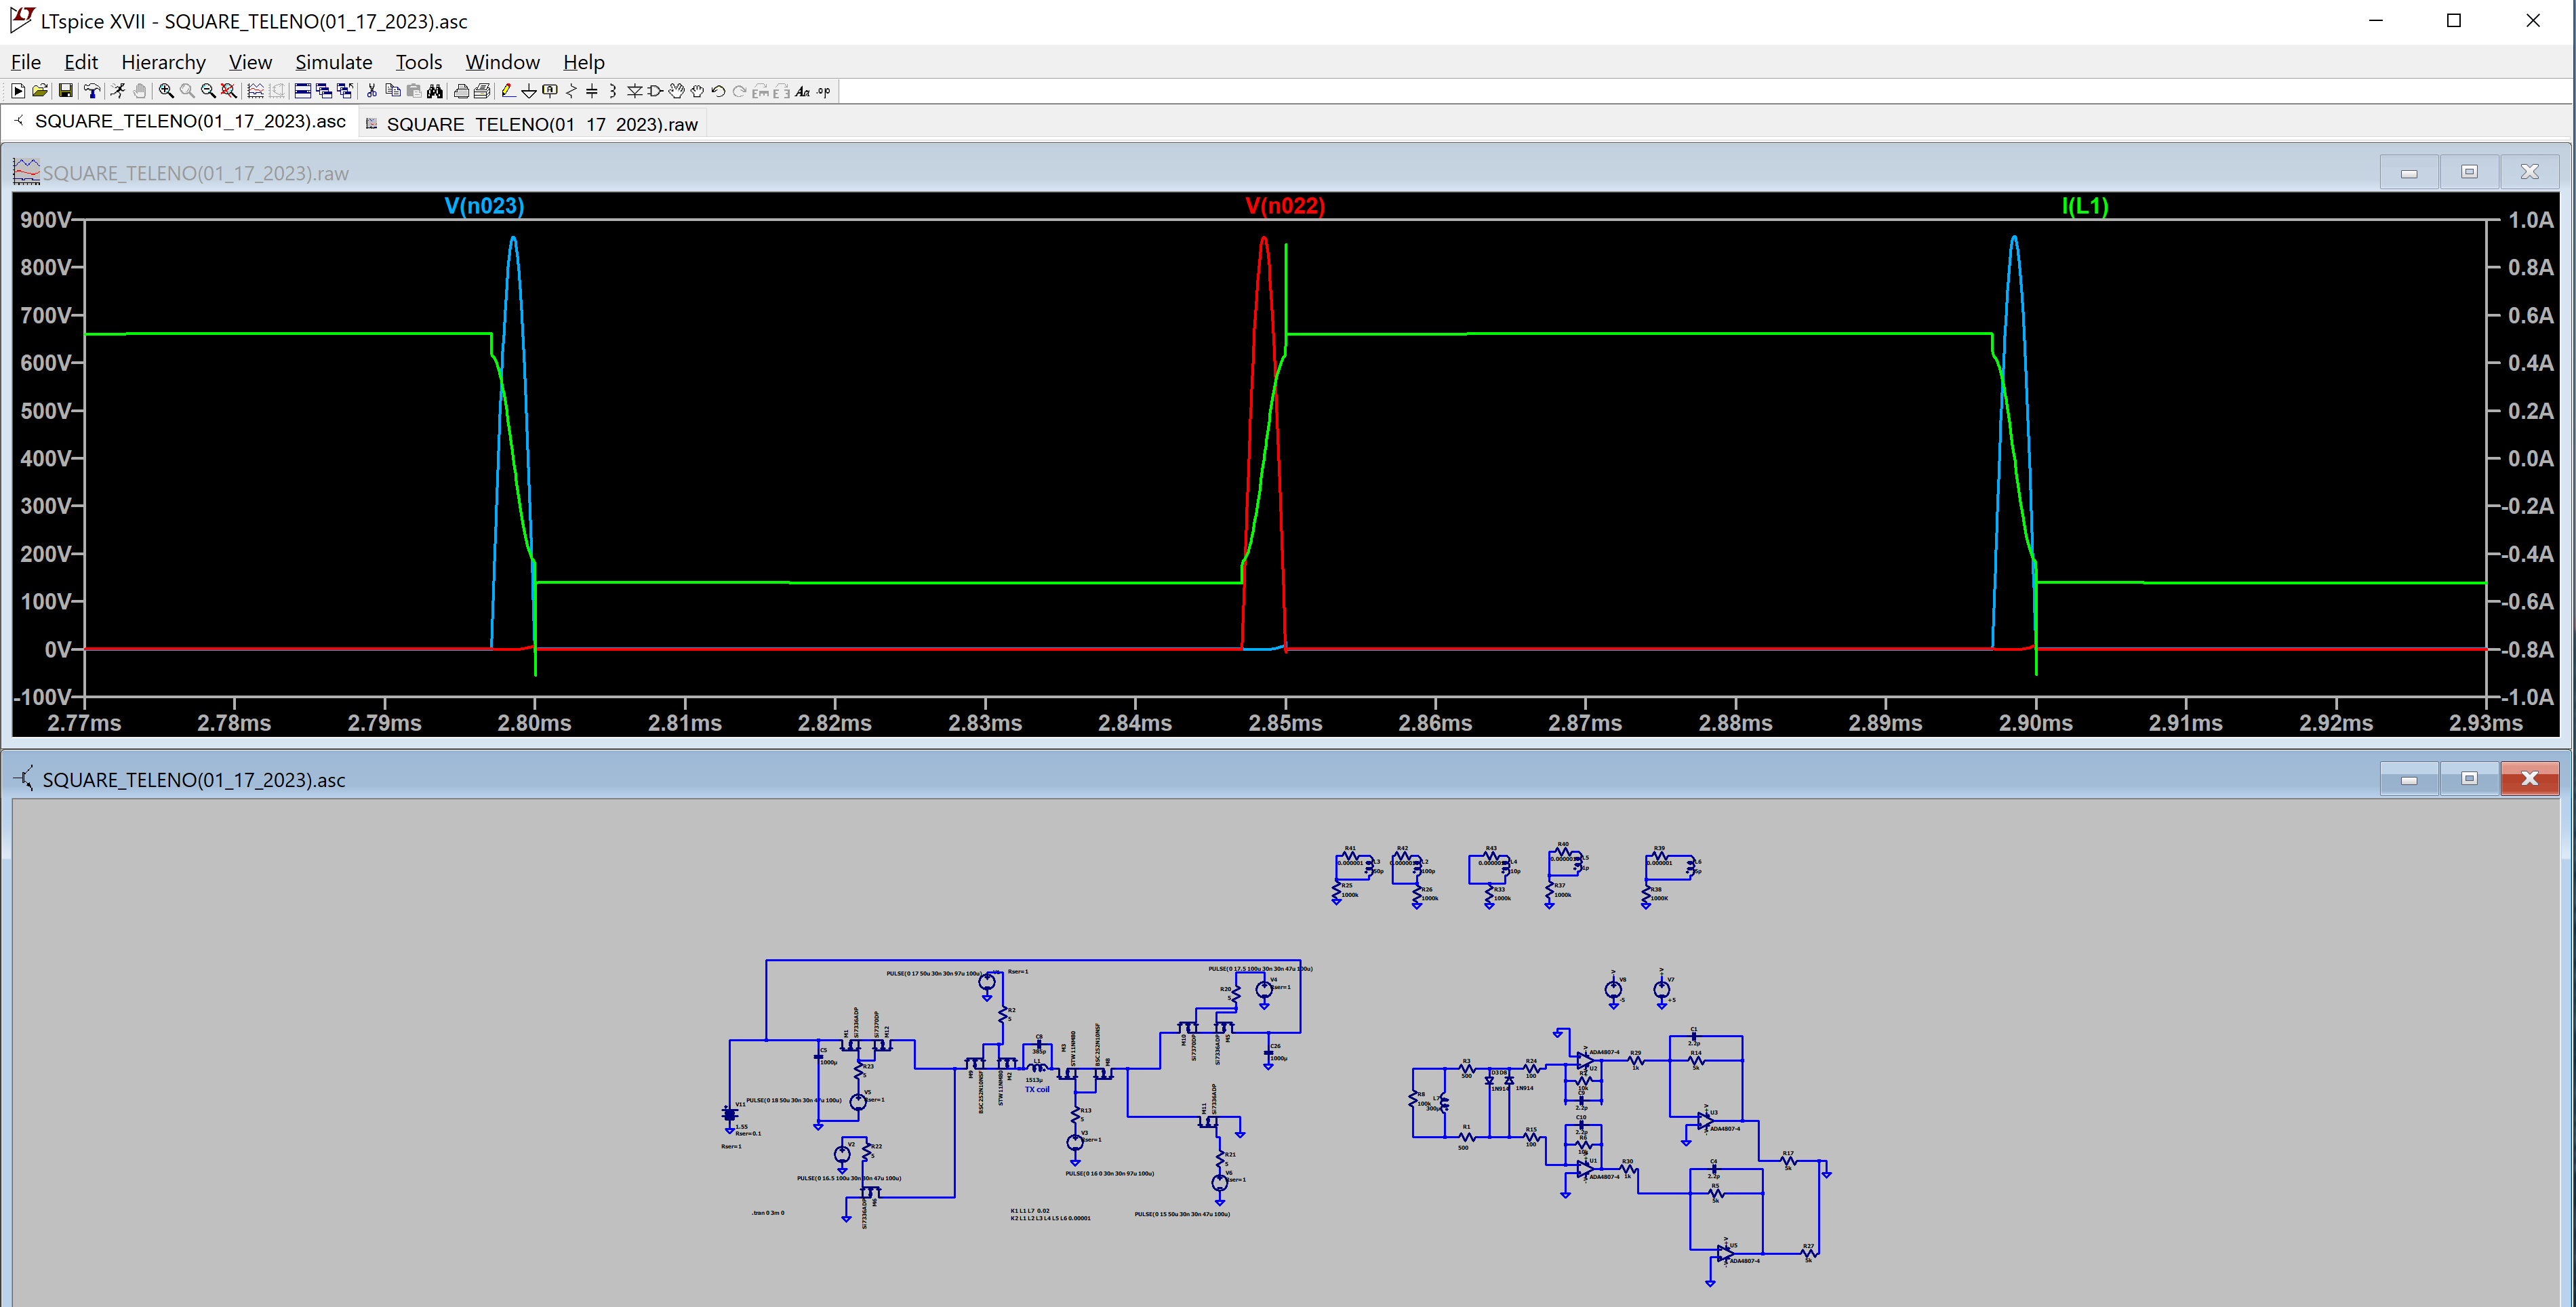The width and height of the screenshot is (2576, 1307).
Task: Open the Control Panel hammer icon
Action: coord(92,91)
